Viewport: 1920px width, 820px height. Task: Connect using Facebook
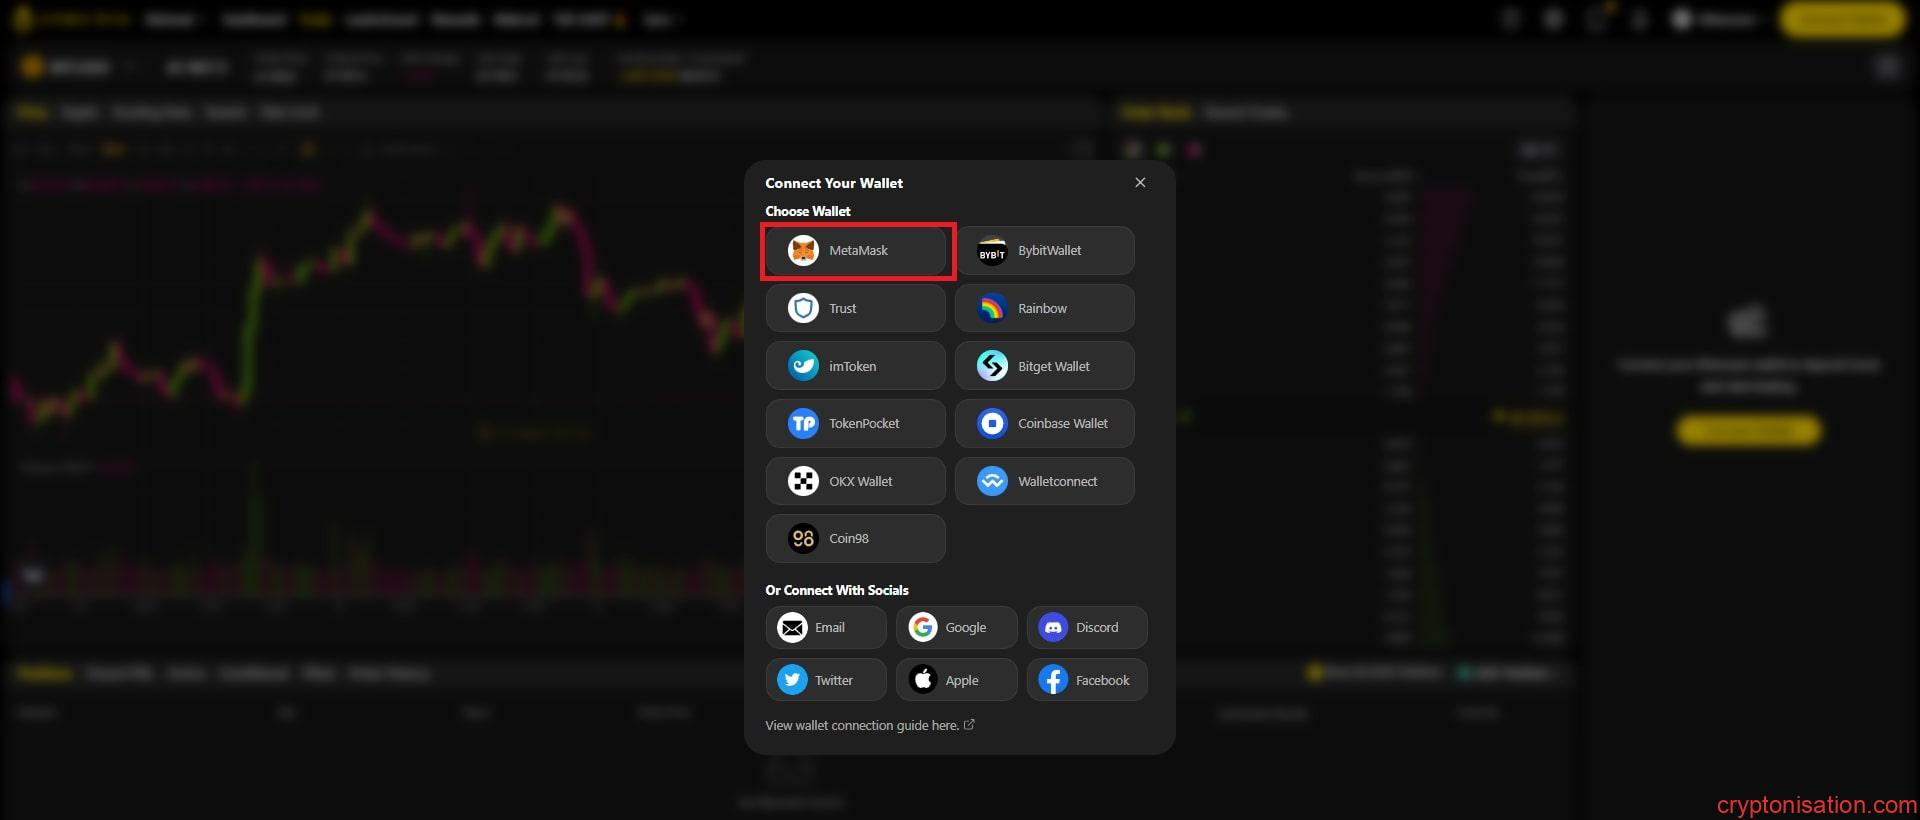click(x=1086, y=680)
